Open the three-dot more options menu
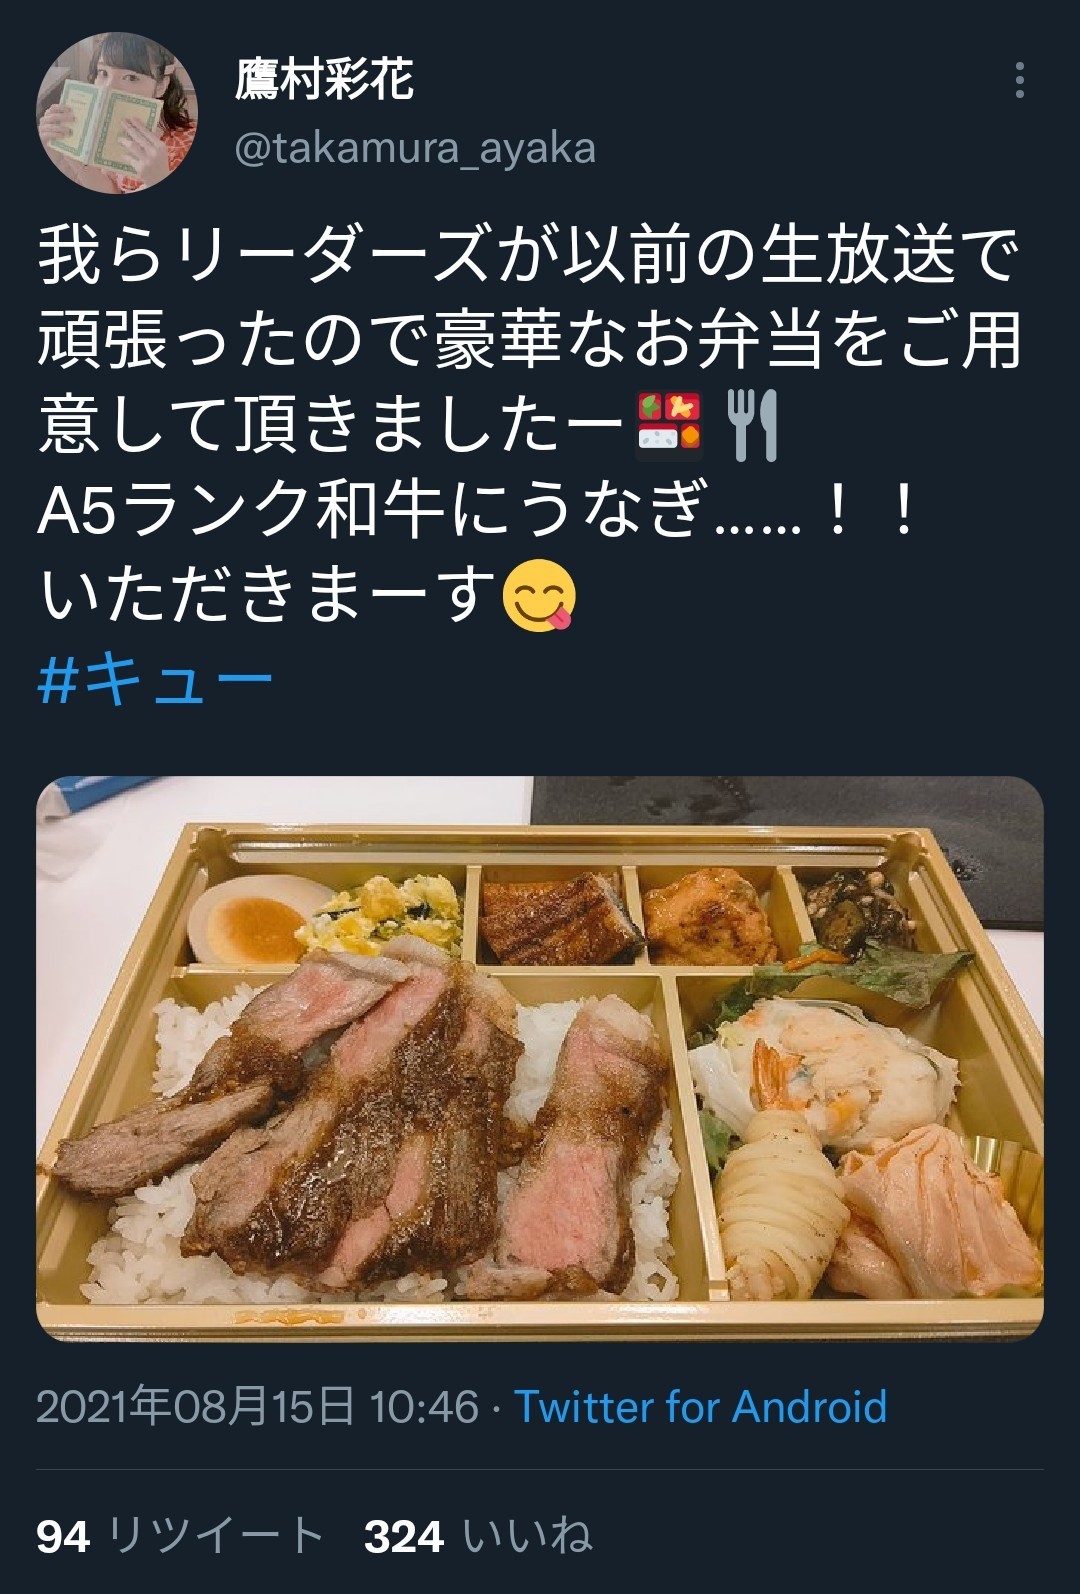The height and width of the screenshot is (1594, 1080). coord(1019,80)
